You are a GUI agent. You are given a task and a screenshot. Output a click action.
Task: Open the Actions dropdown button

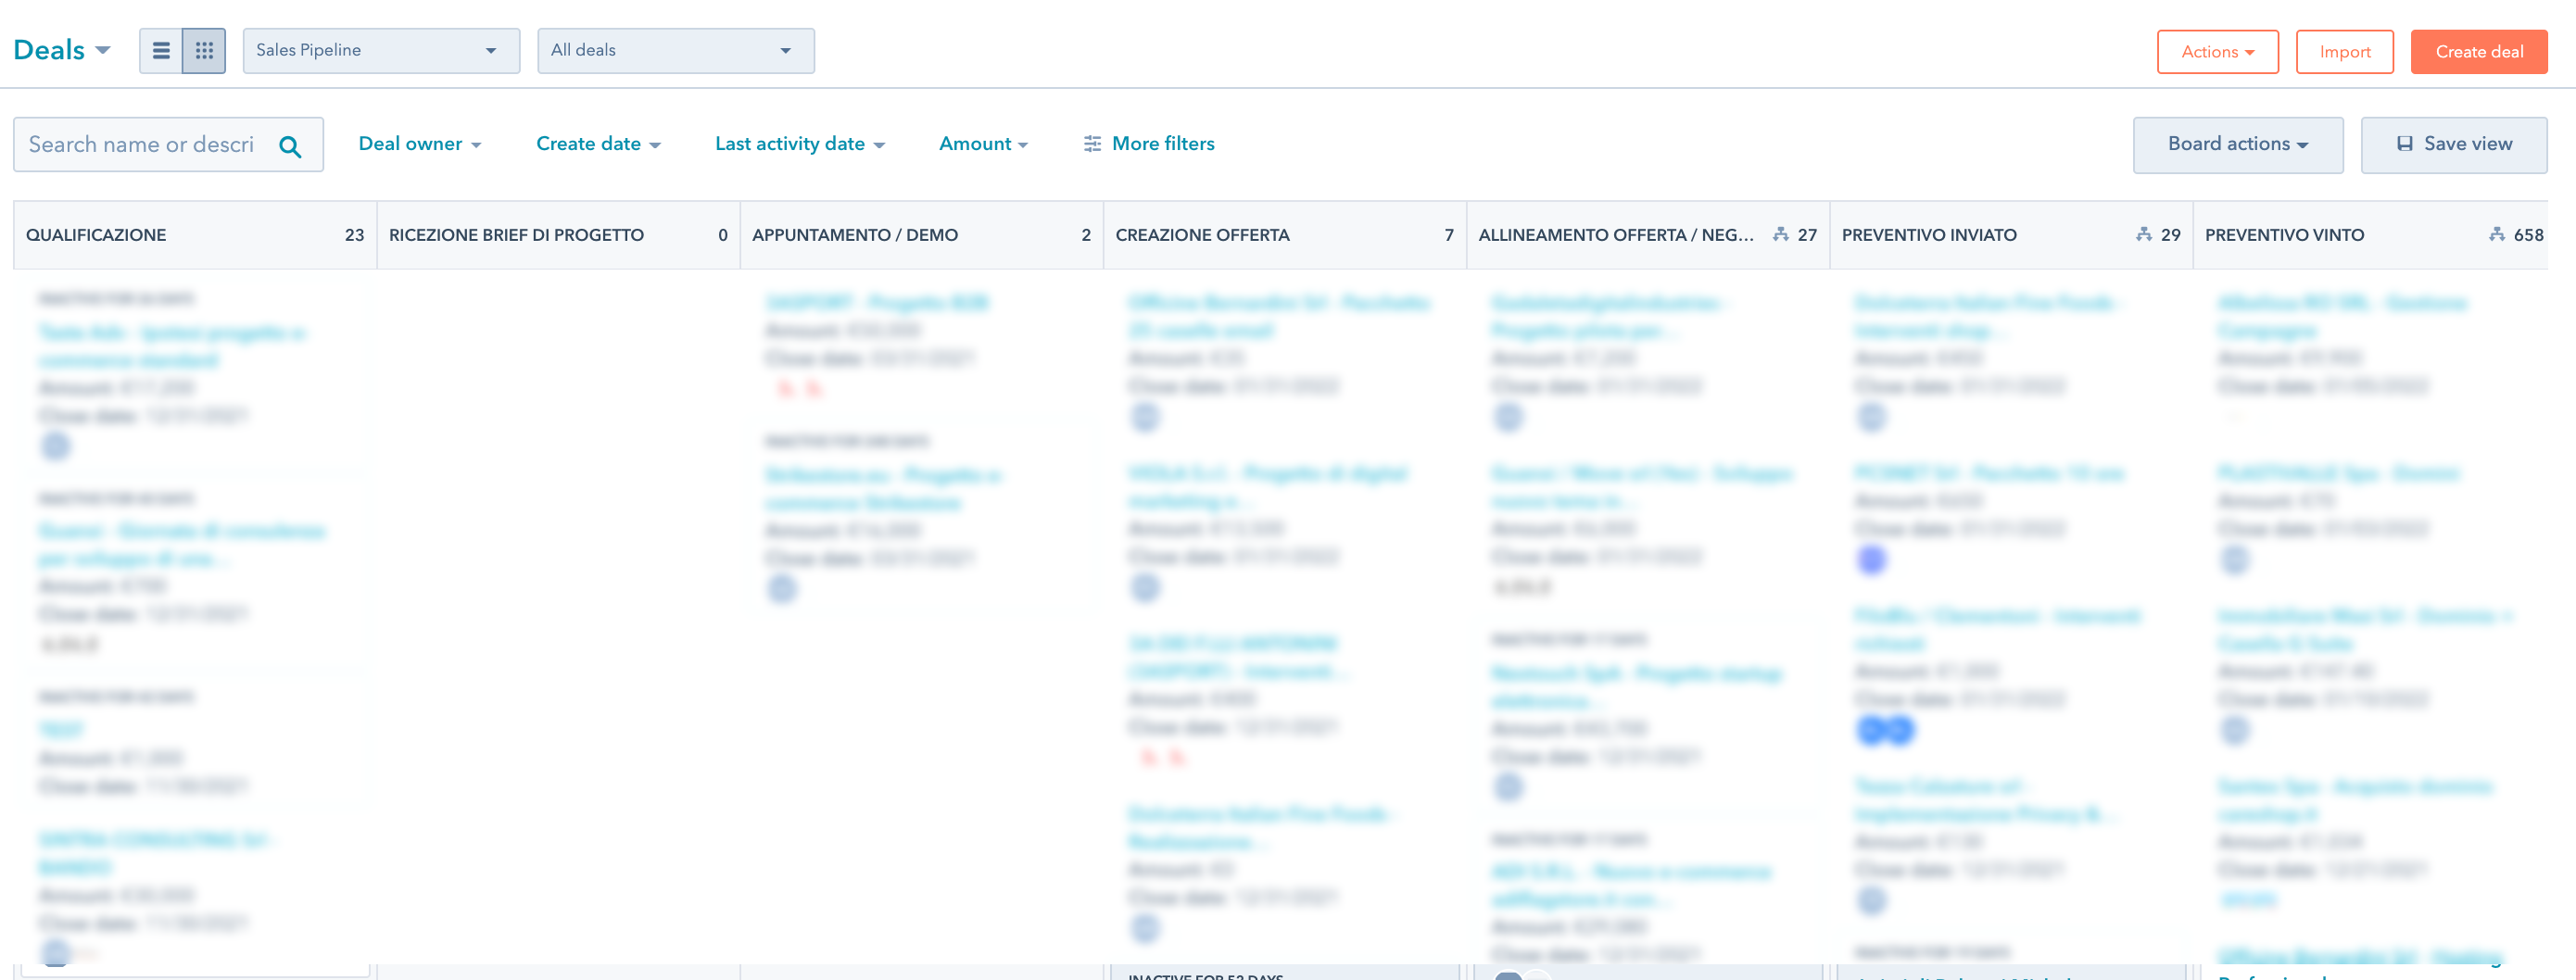pos(2218,52)
